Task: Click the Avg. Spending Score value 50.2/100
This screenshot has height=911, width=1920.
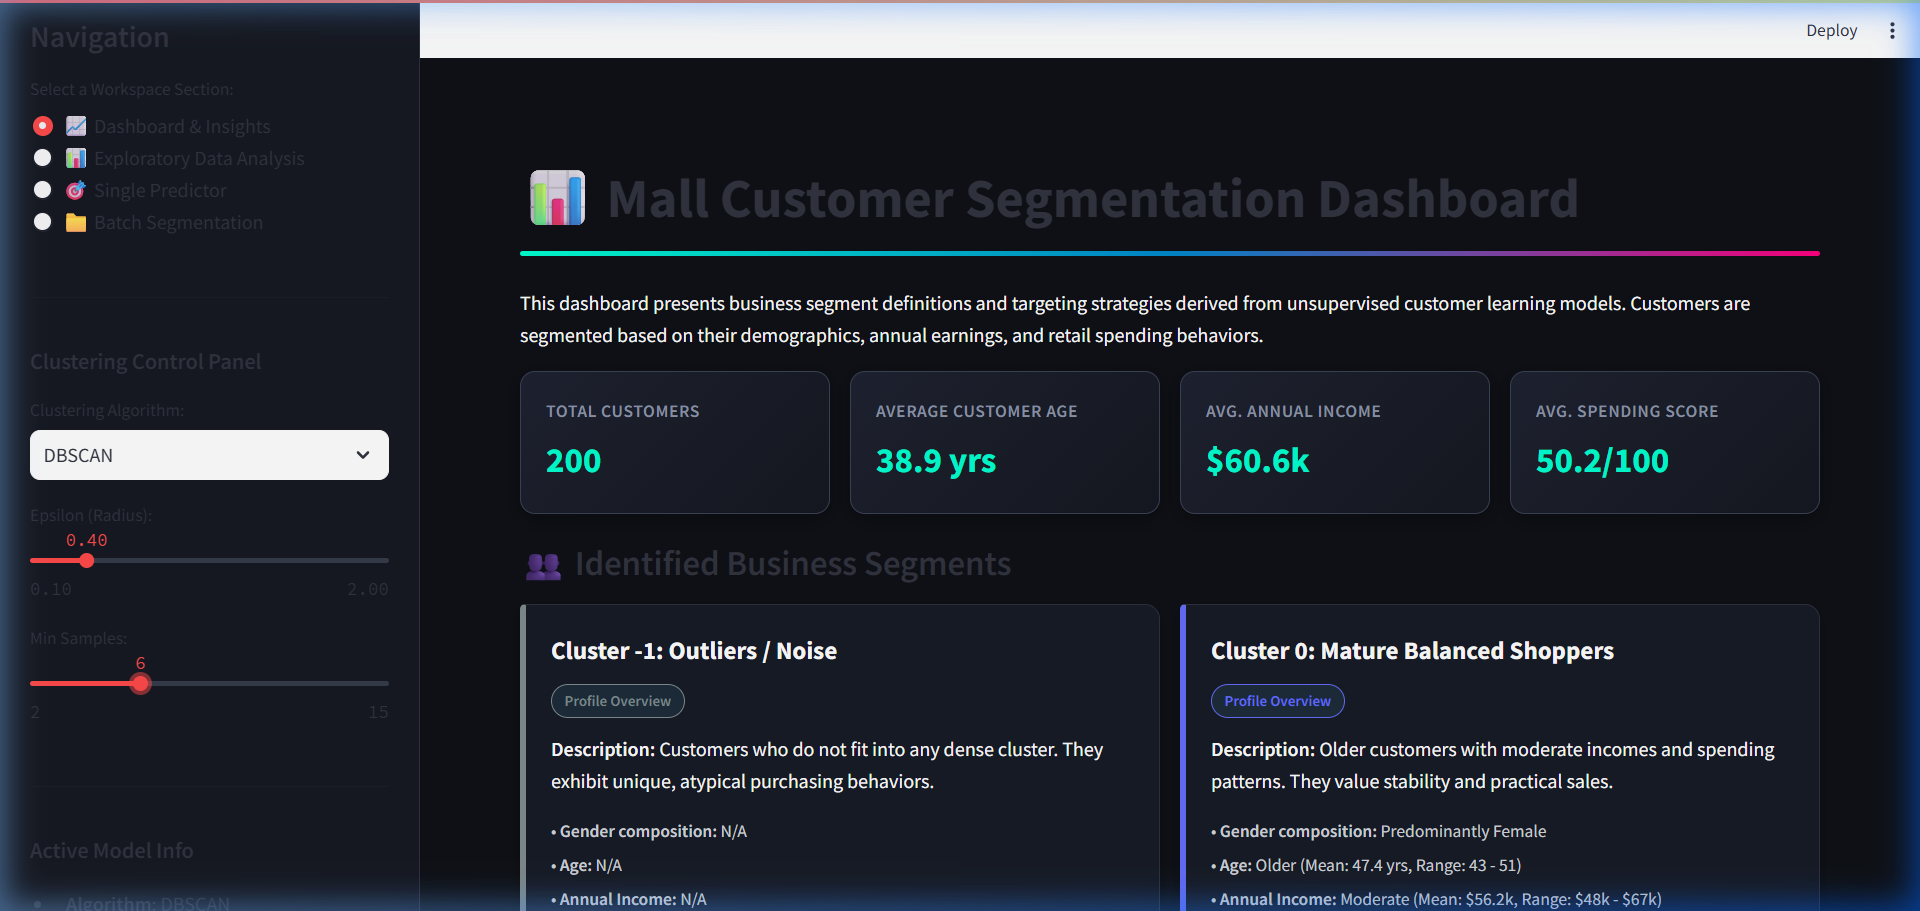Action: tap(1602, 461)
